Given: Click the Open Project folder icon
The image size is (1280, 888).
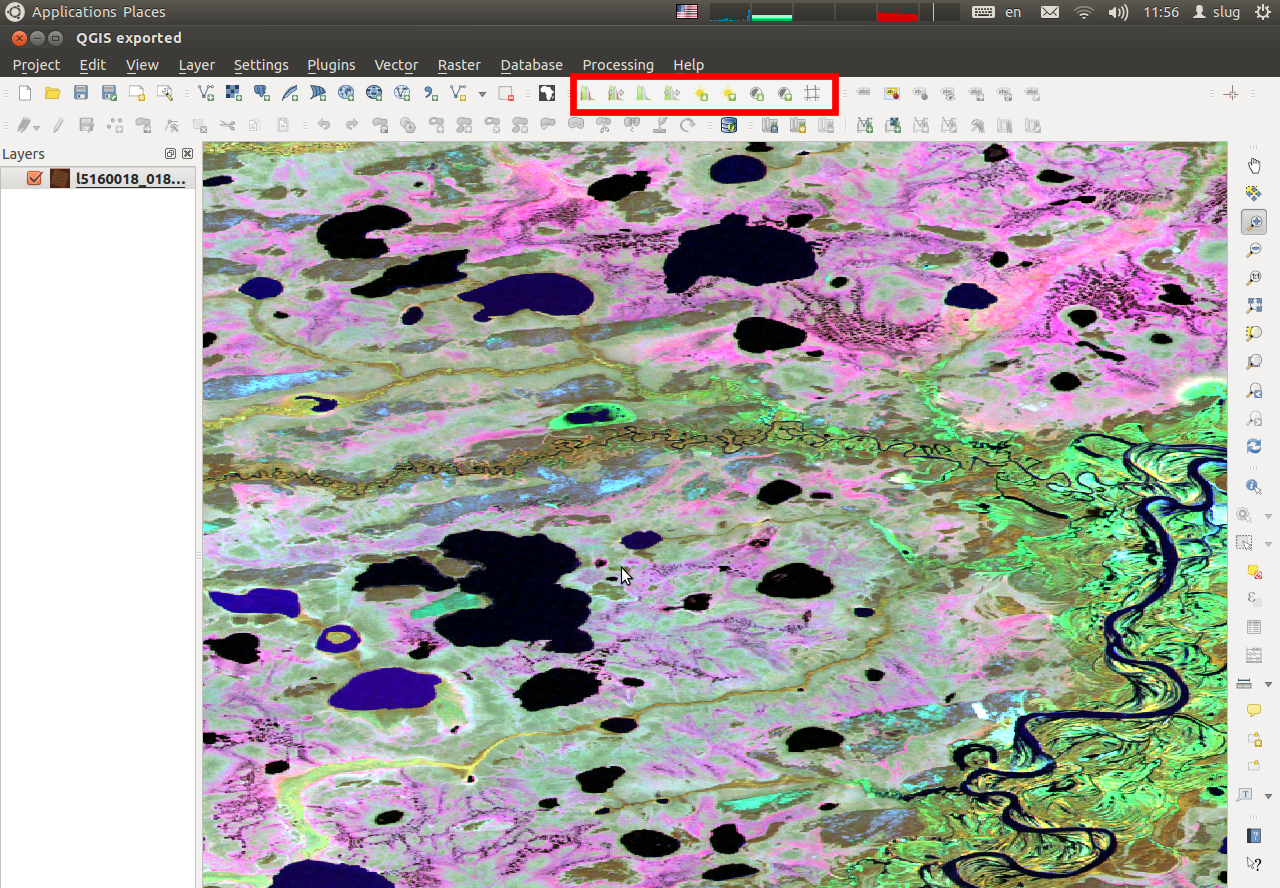Looking at the screenshot, I should point(52,93).
